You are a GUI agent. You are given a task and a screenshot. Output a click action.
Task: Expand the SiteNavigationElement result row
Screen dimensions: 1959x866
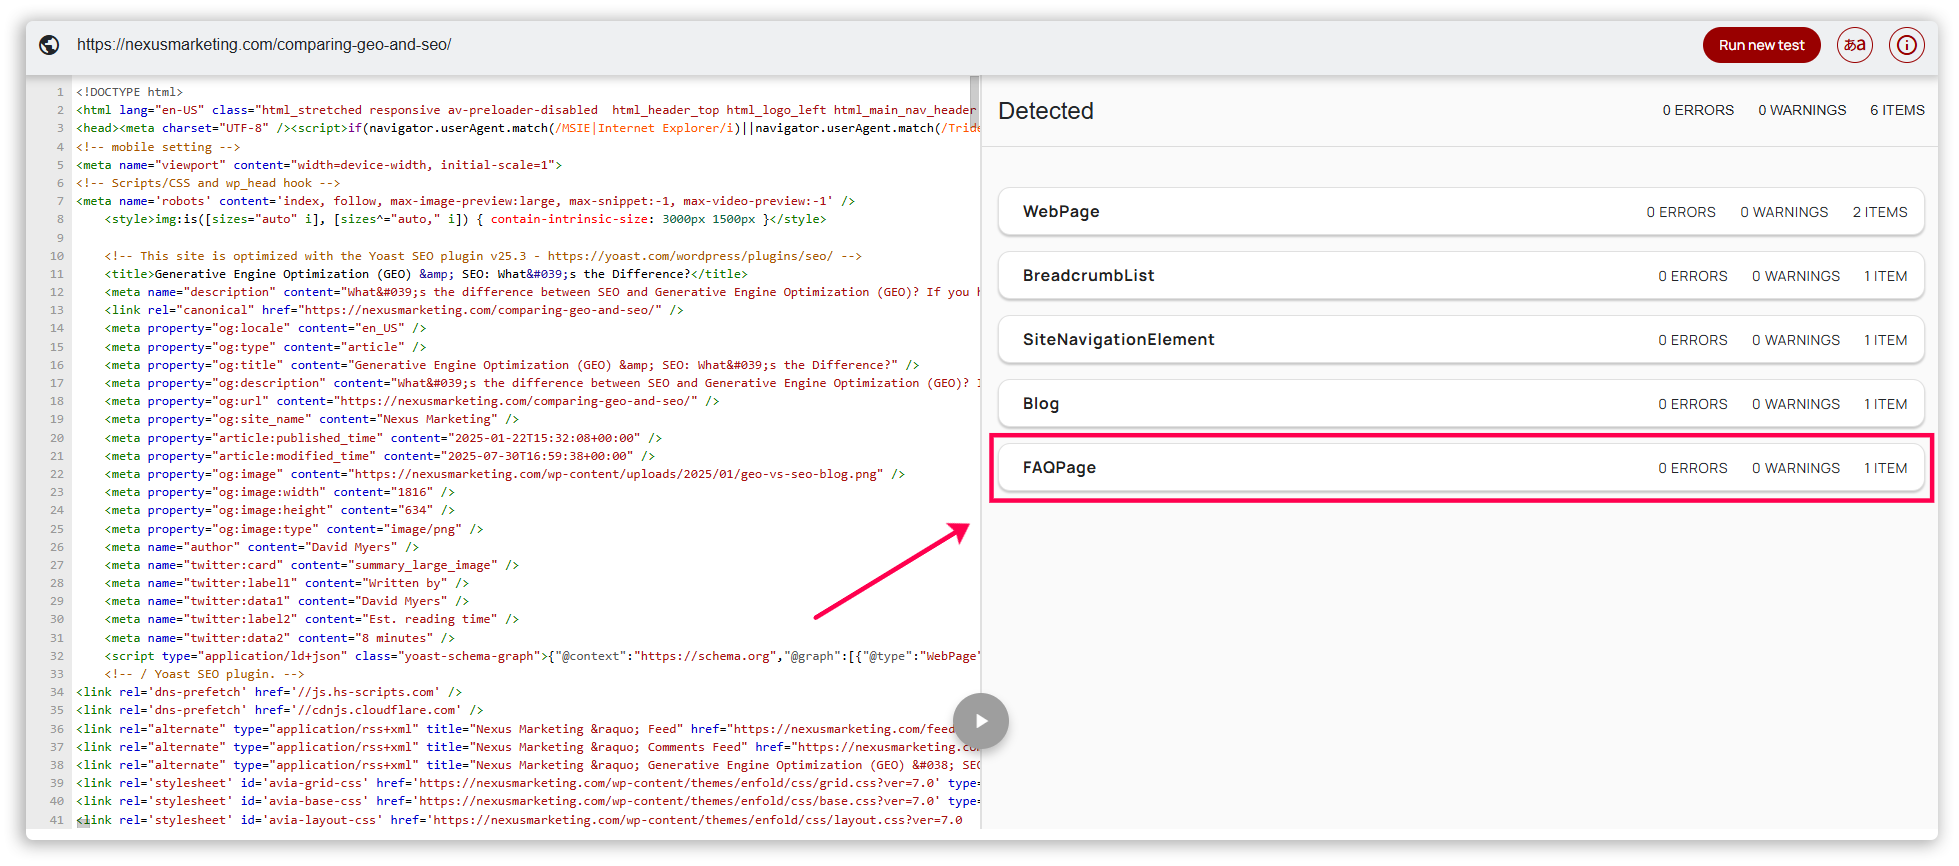click(x=1461, y=340)
